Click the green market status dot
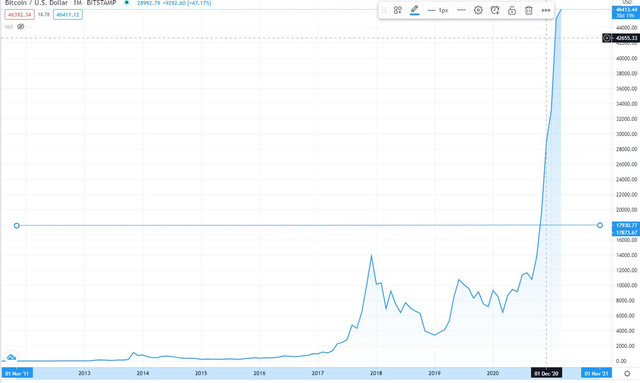Screen dimensions: 640x383 coord(127,2)
